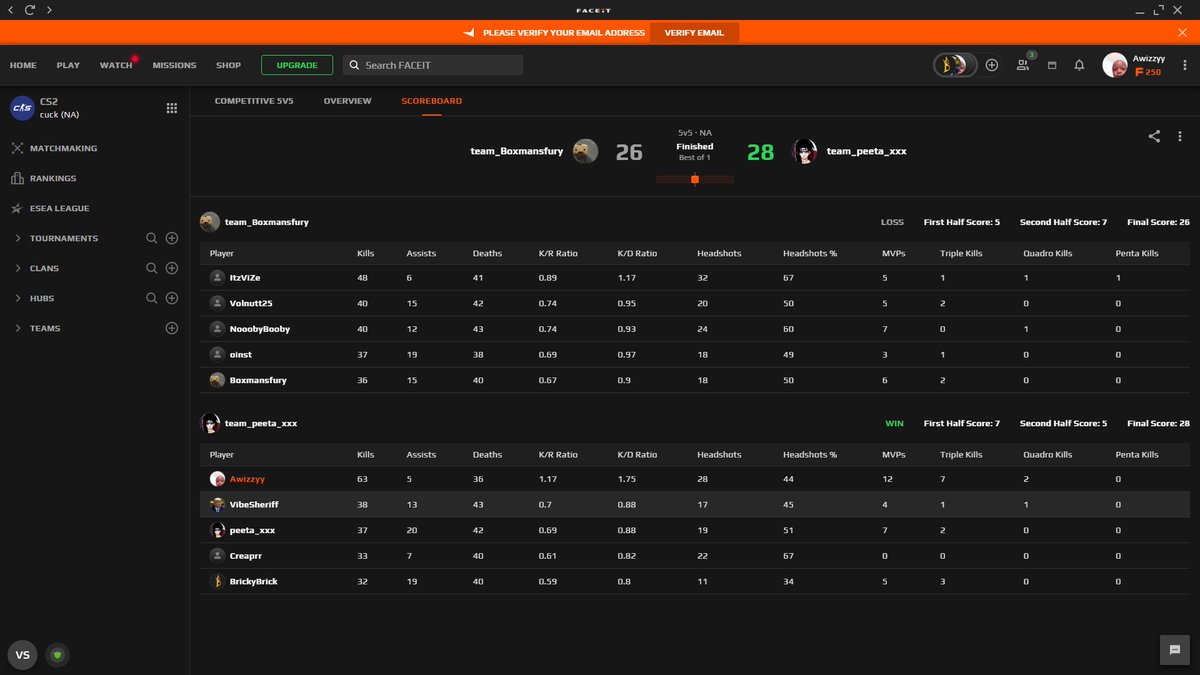Click the team_peeta_xxx header avatar
This screenshot has height=675, width=1200.
[805, 151]
